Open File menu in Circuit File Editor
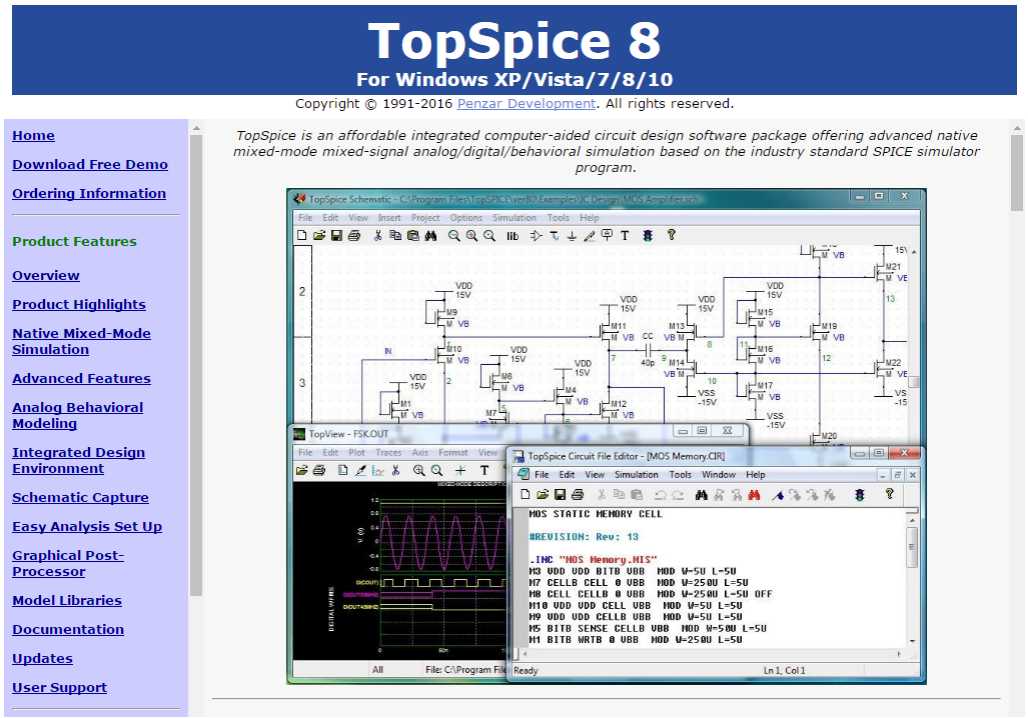The image size is (1028, 718). [x=542, y=475]
